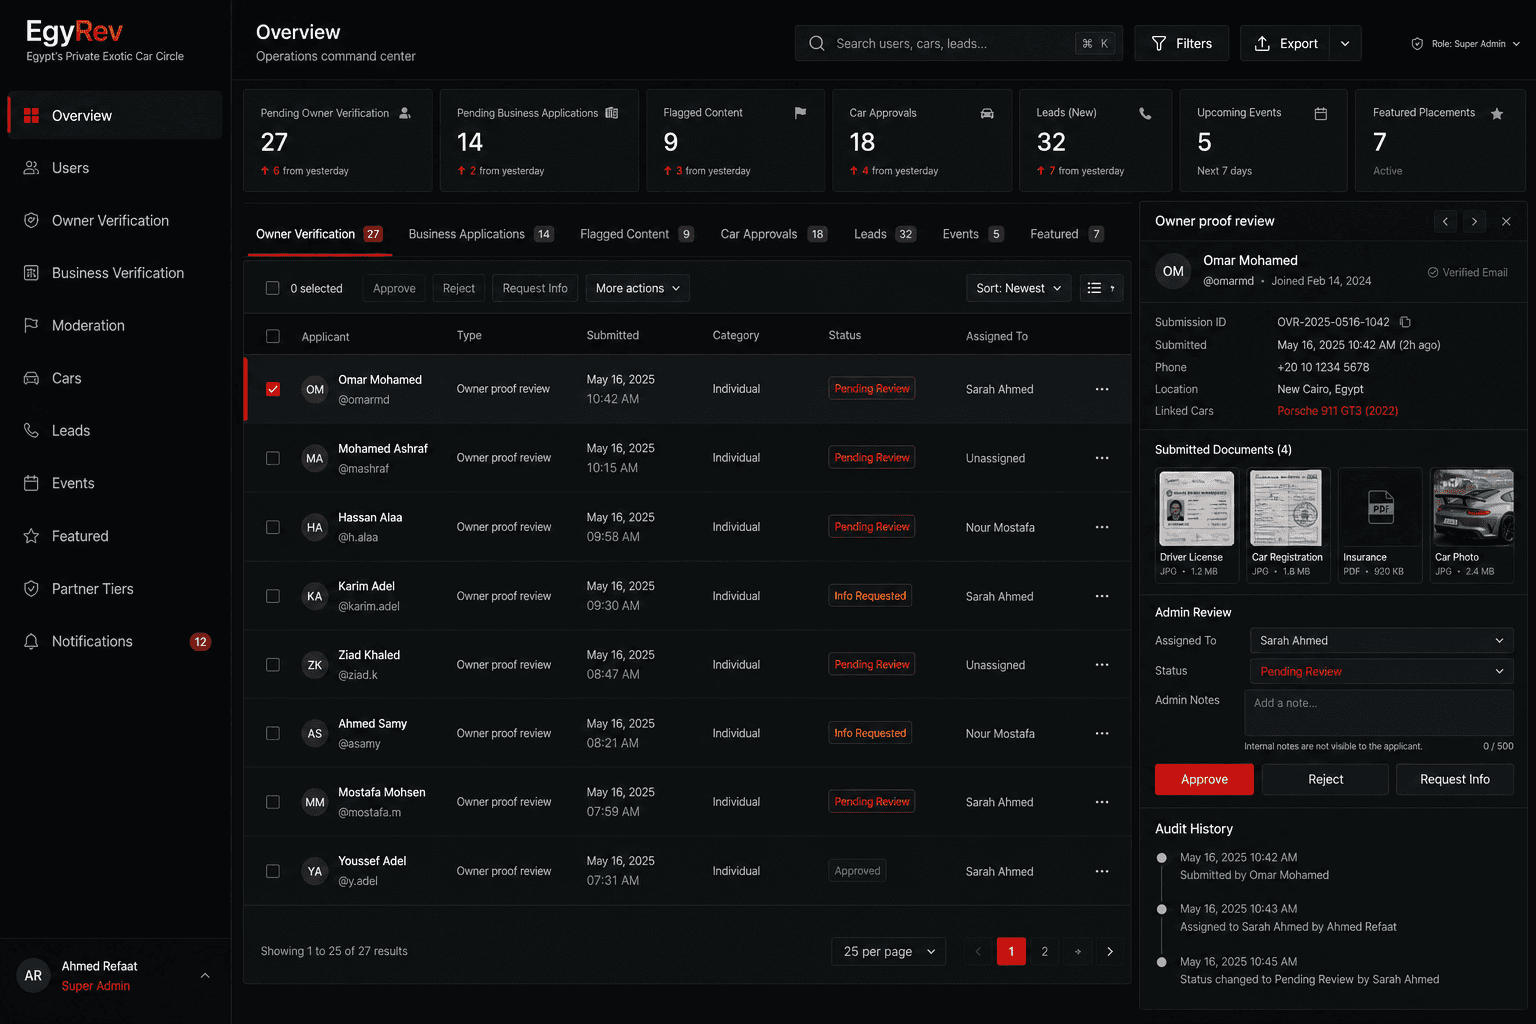Switch to Flagged Content tab
1536x1024 pixels.
[x=637, y=234]
